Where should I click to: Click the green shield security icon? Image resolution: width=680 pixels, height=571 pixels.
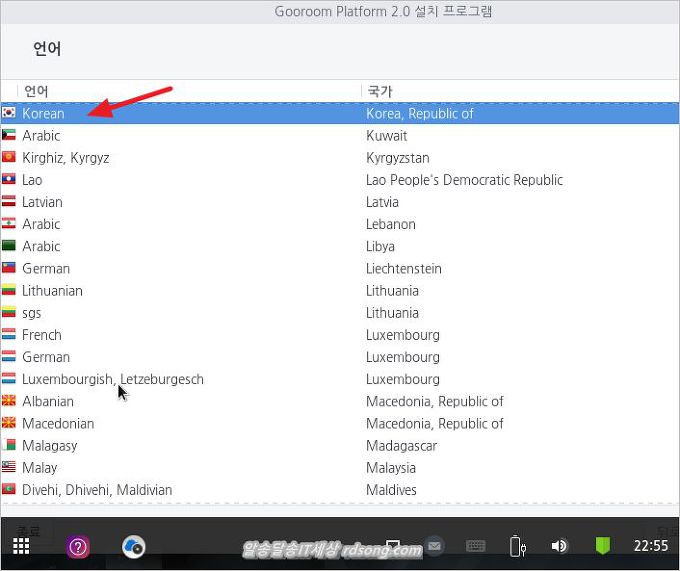pyautogui.click(x=603, y=546)
